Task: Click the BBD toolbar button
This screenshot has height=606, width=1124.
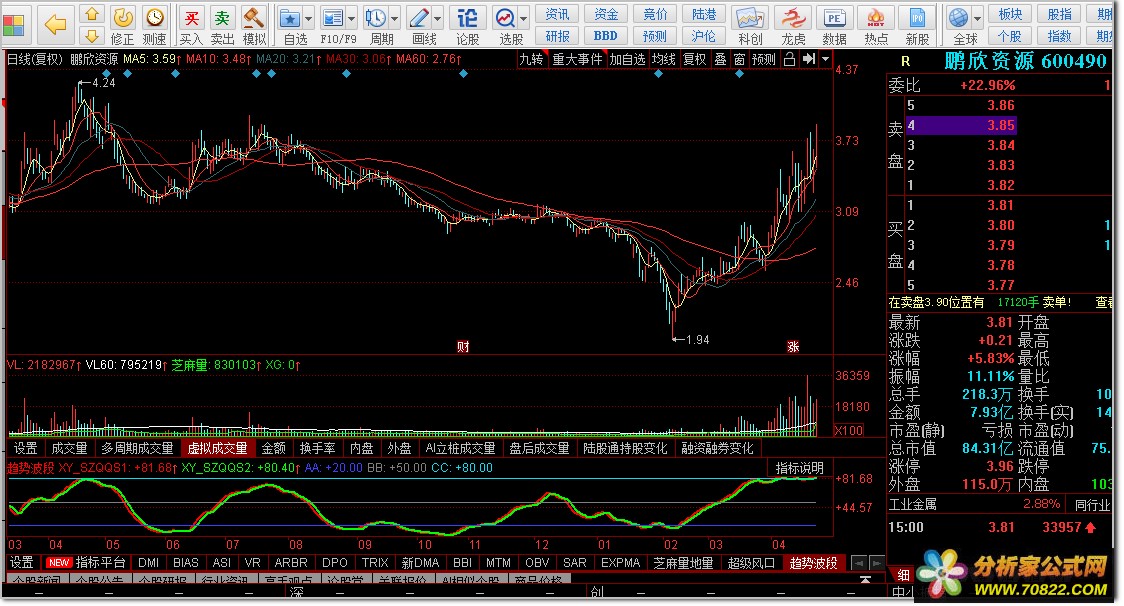Action: [x=606, y=36]
